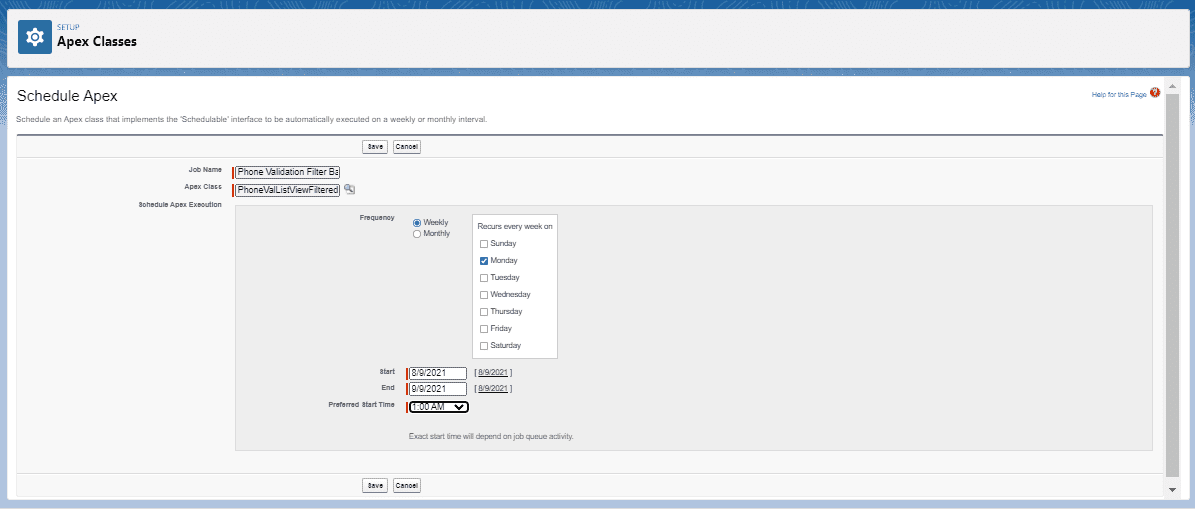Screen dimensions: 1195x510
Task: Select the Weekly frequency radio button
Action: (x=417, y=223)
